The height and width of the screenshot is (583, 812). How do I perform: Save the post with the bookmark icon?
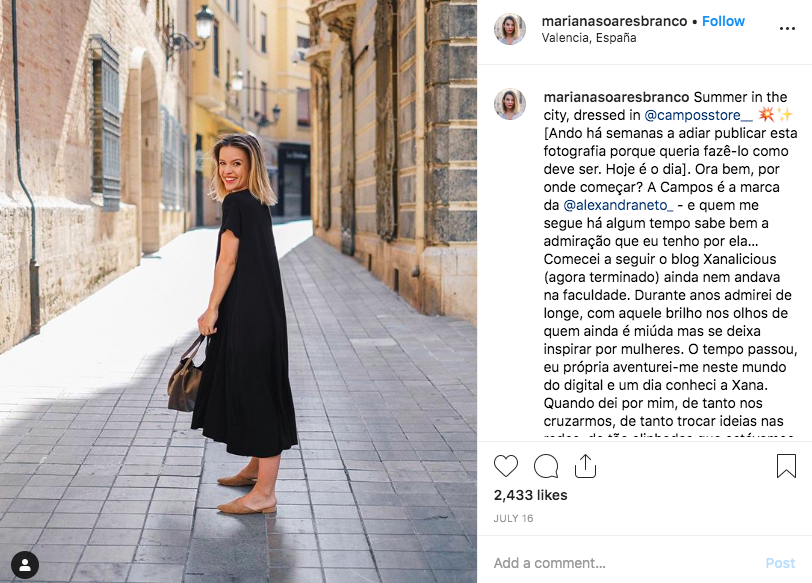pyautogui.click(x=786, y=465)
